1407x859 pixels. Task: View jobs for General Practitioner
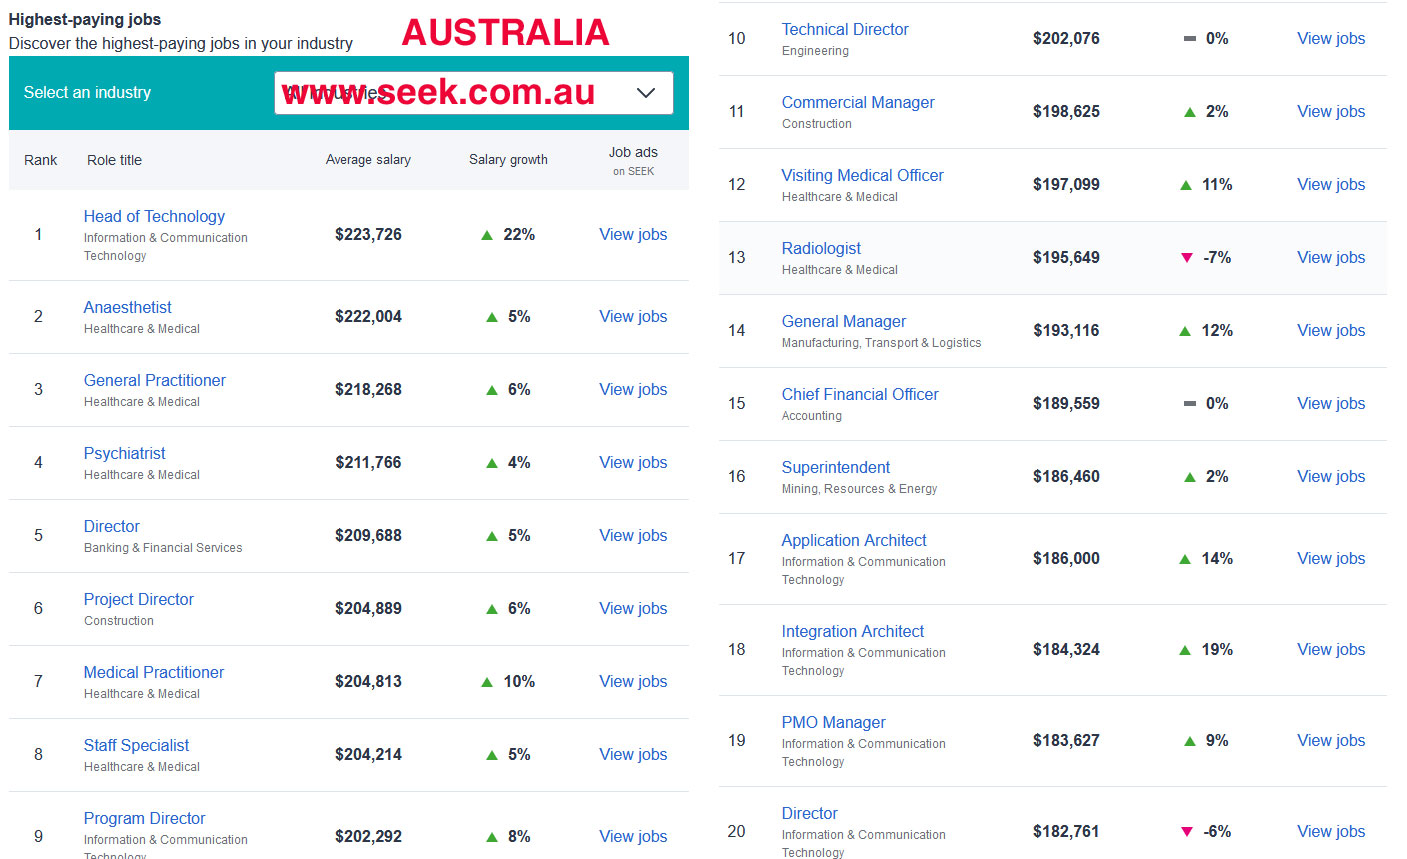click(x=633, y=389)
